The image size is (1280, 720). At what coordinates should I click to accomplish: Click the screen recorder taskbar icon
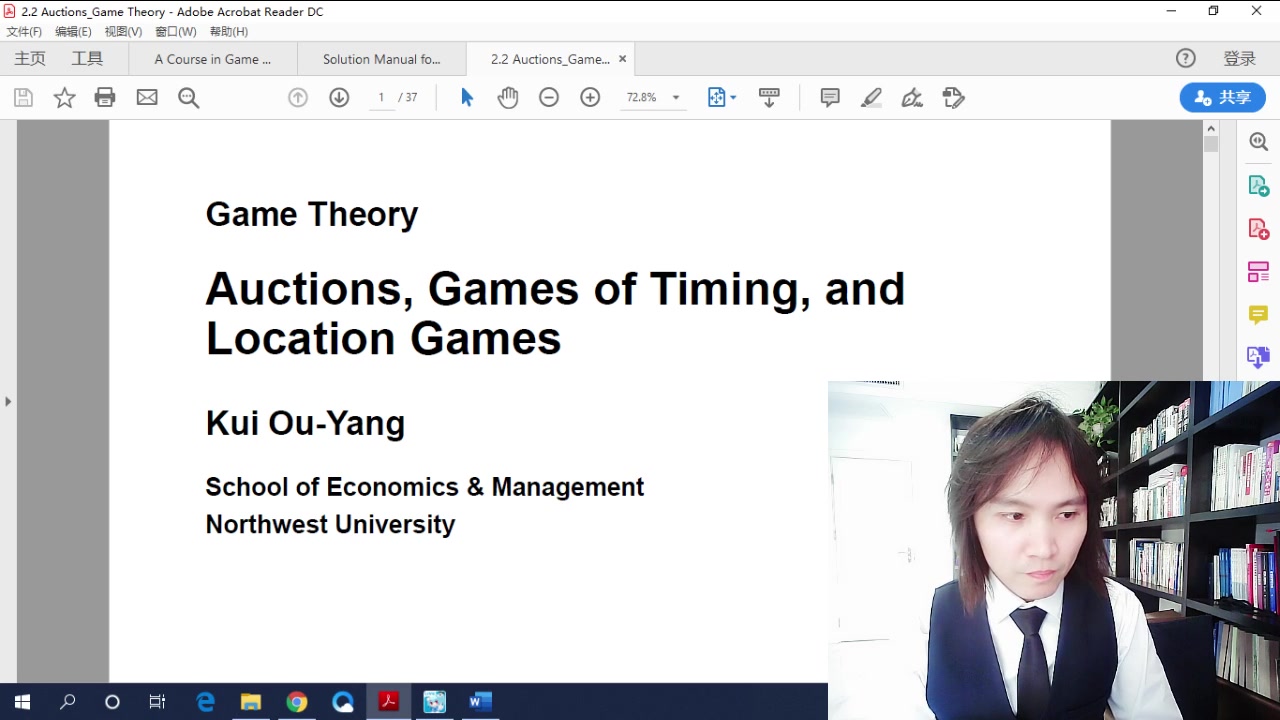(434, 702)
